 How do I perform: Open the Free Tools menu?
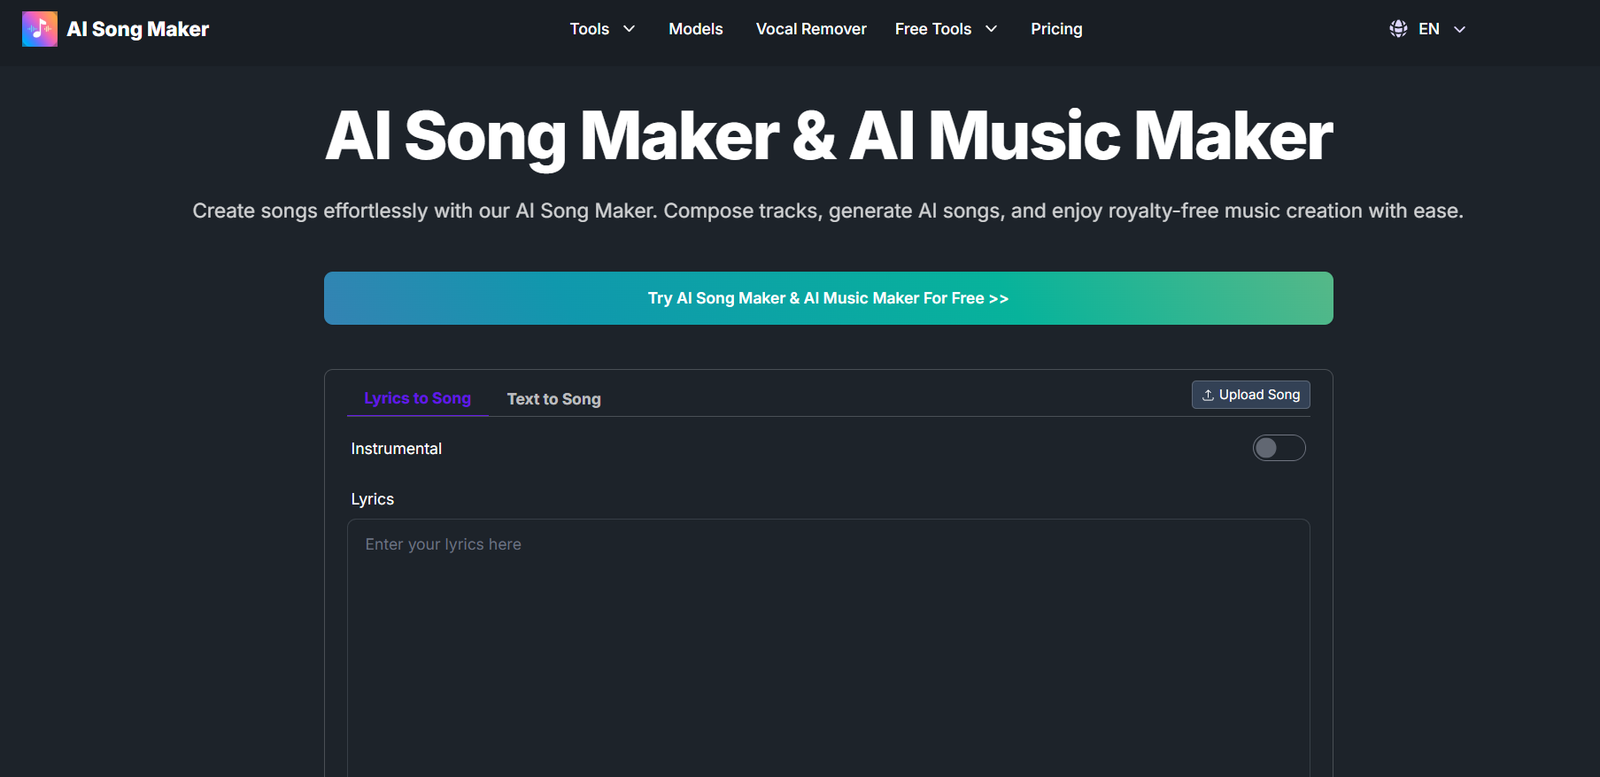[x=932, y=29]
